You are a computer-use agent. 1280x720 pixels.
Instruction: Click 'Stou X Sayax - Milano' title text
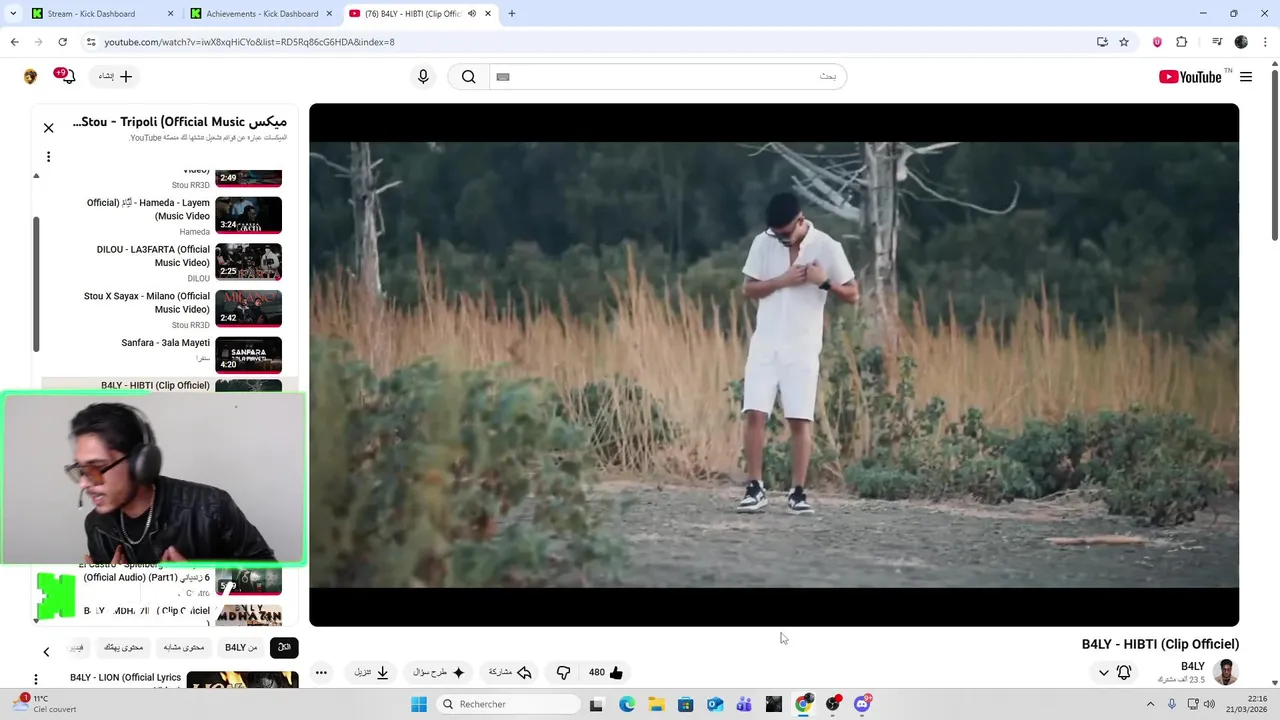147,303
